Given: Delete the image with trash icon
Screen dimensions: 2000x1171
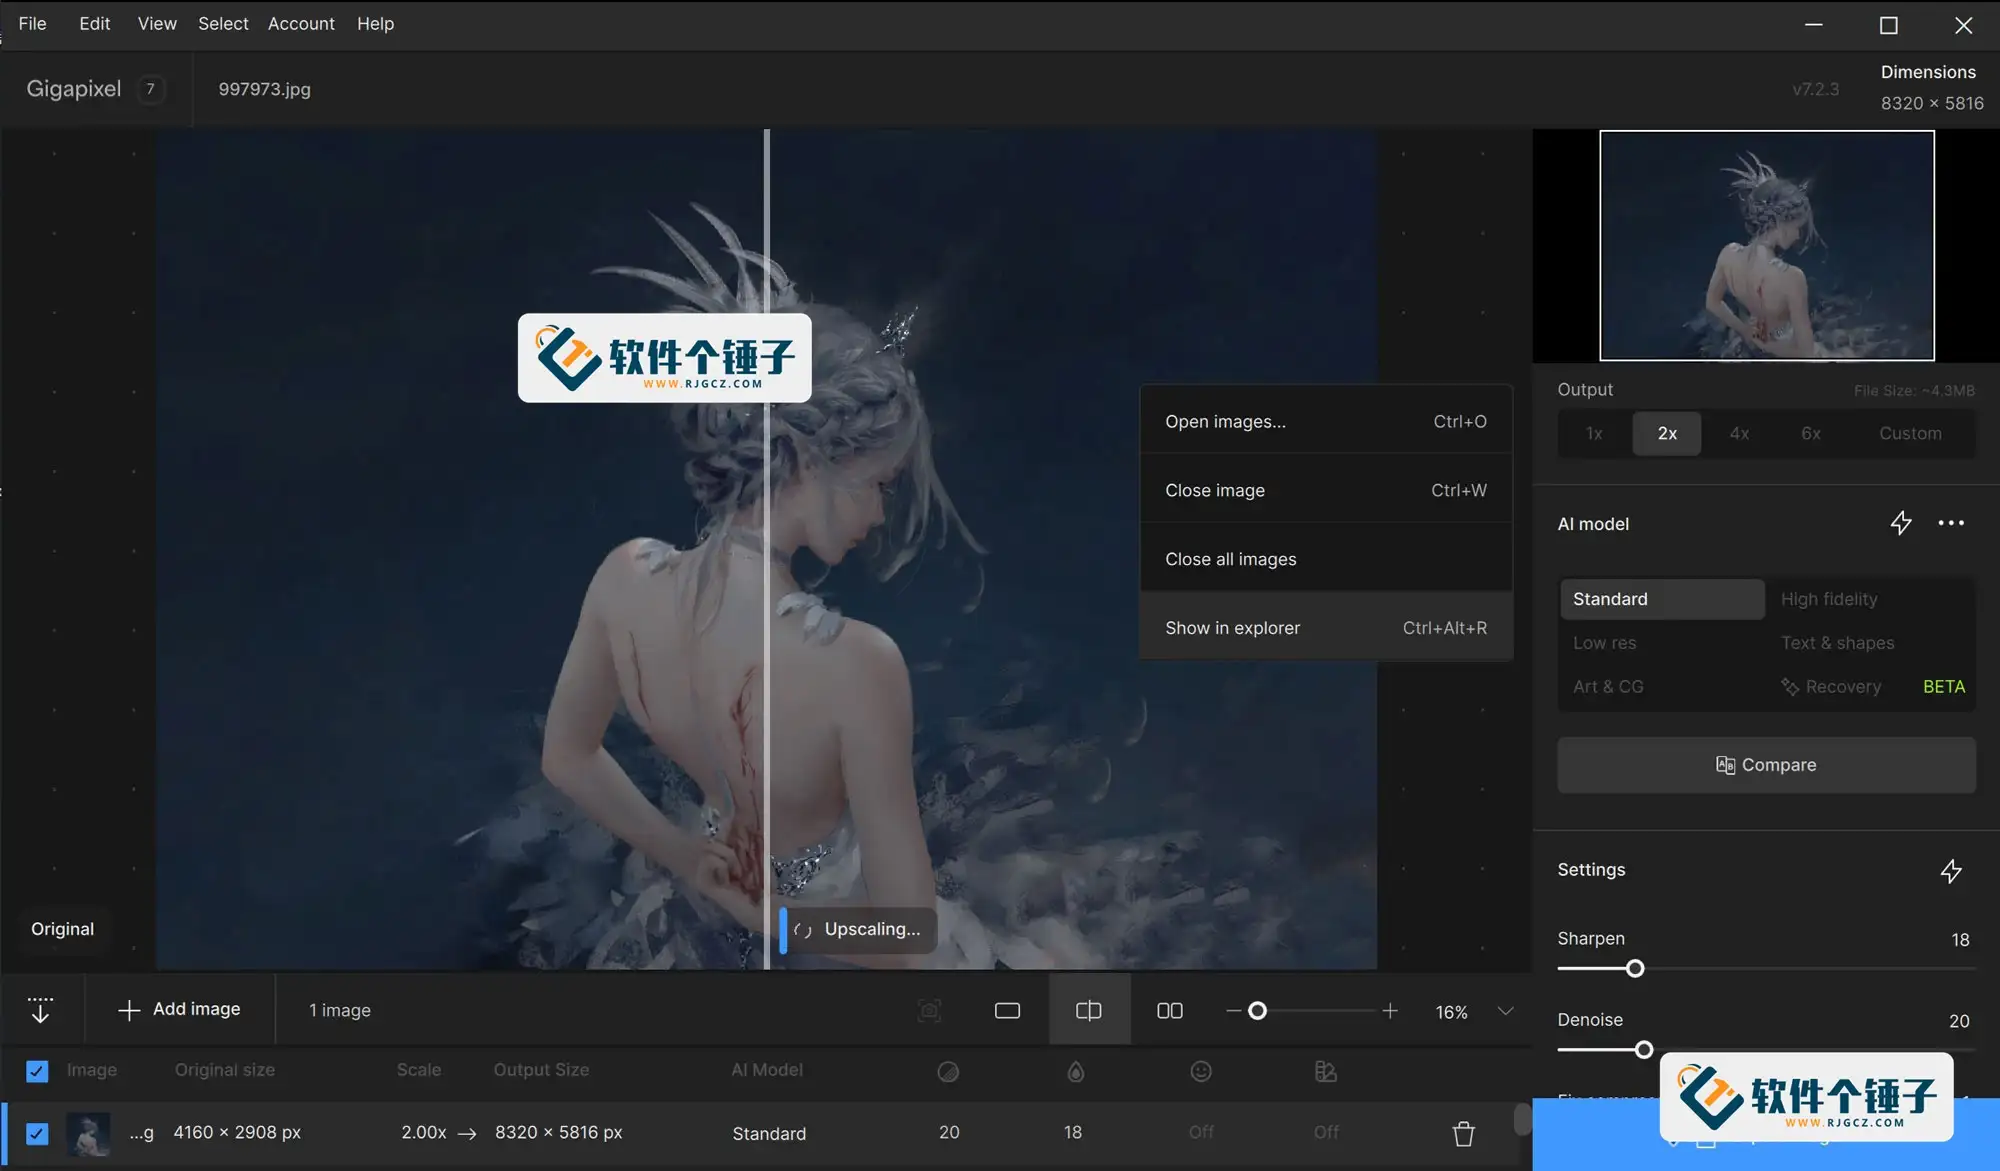Looking at the screenshot, I should 1463,1133.
